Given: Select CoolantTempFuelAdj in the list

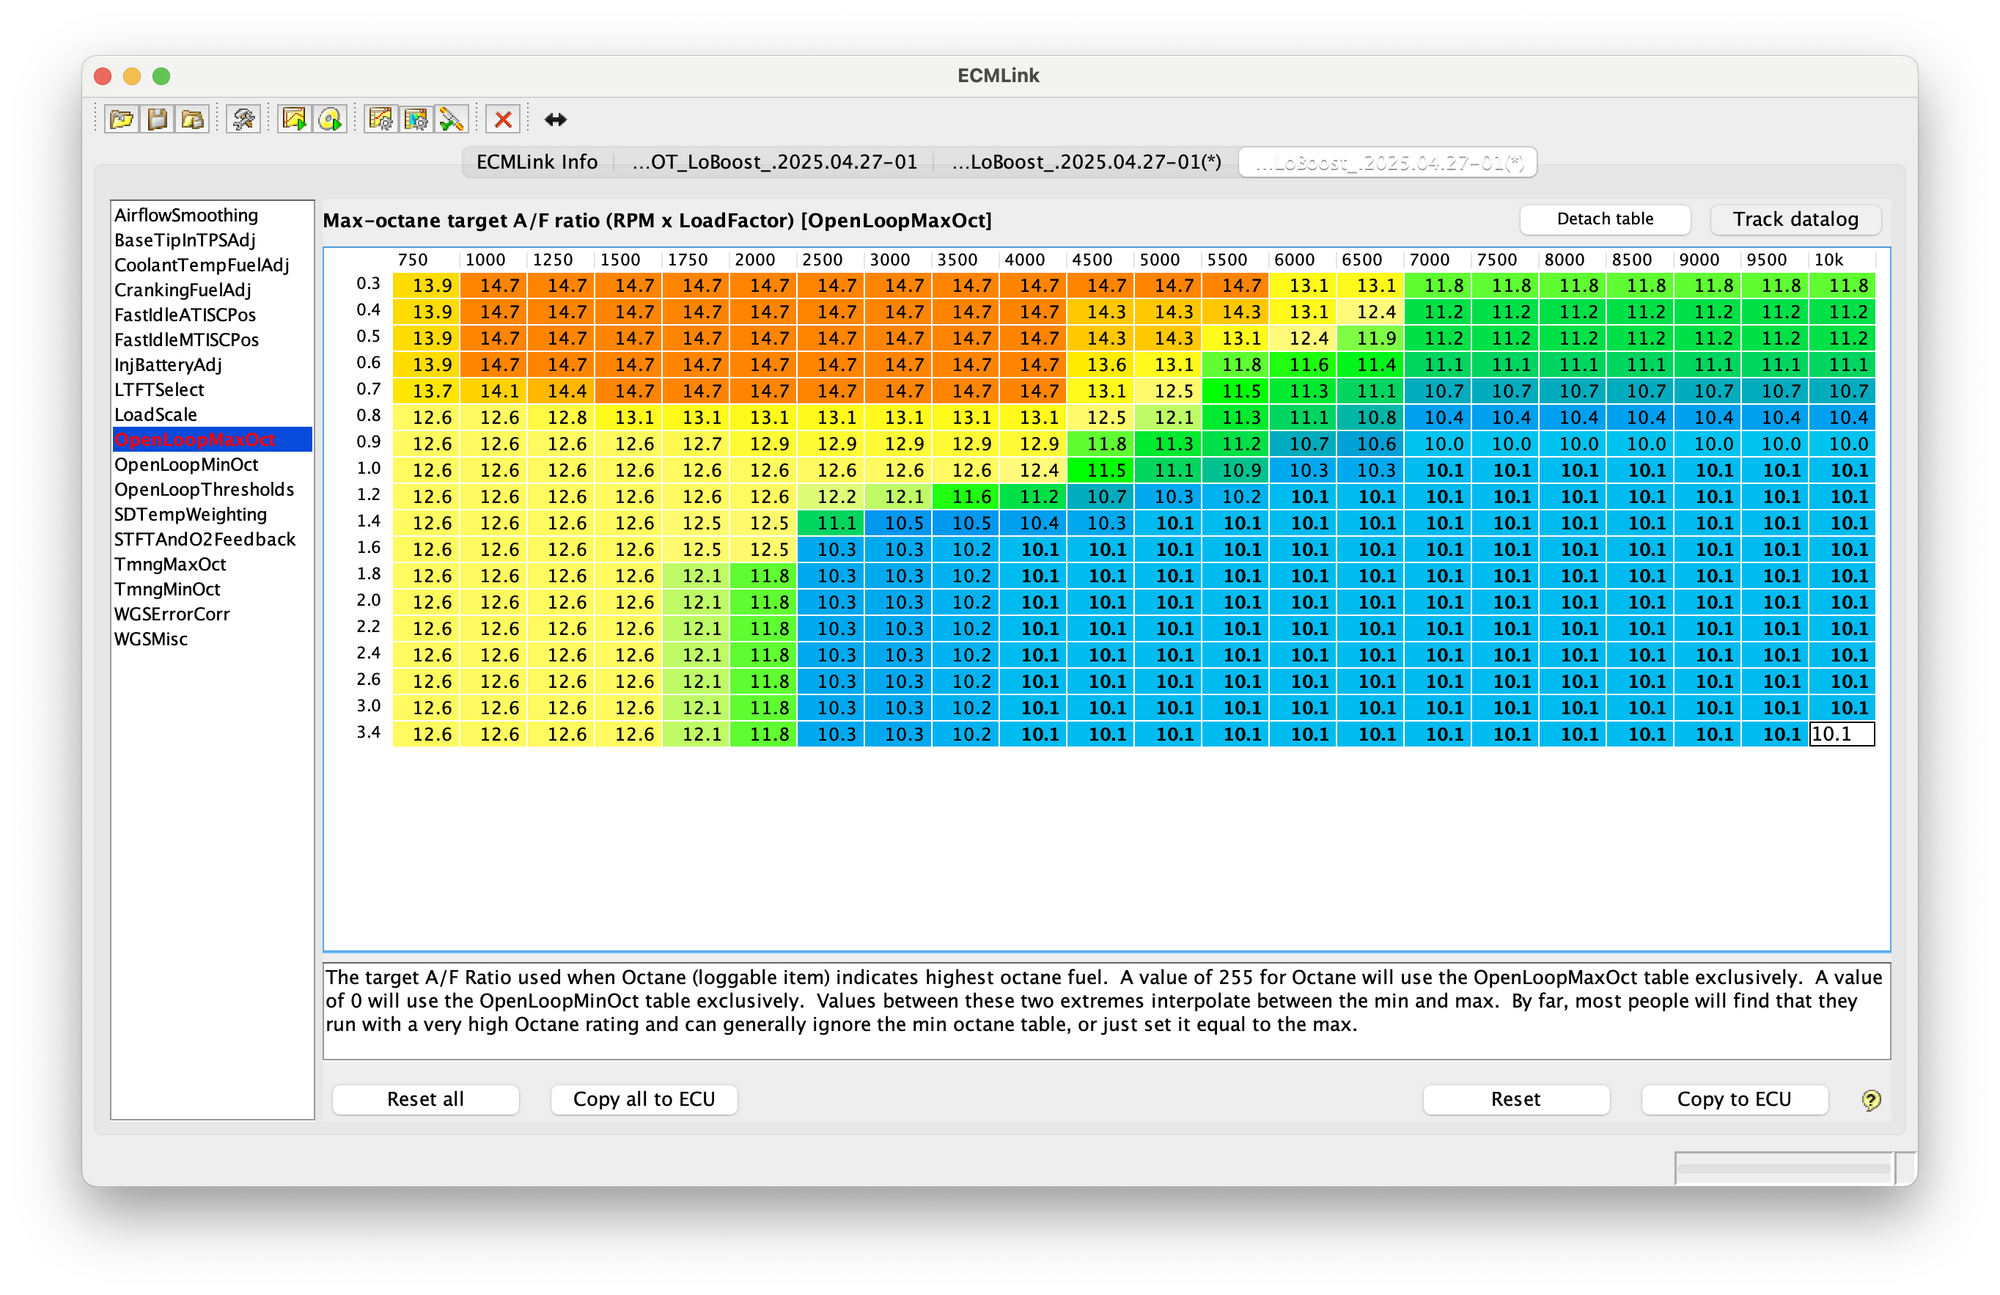Looking at the screenshot, I should pos(212,265).
